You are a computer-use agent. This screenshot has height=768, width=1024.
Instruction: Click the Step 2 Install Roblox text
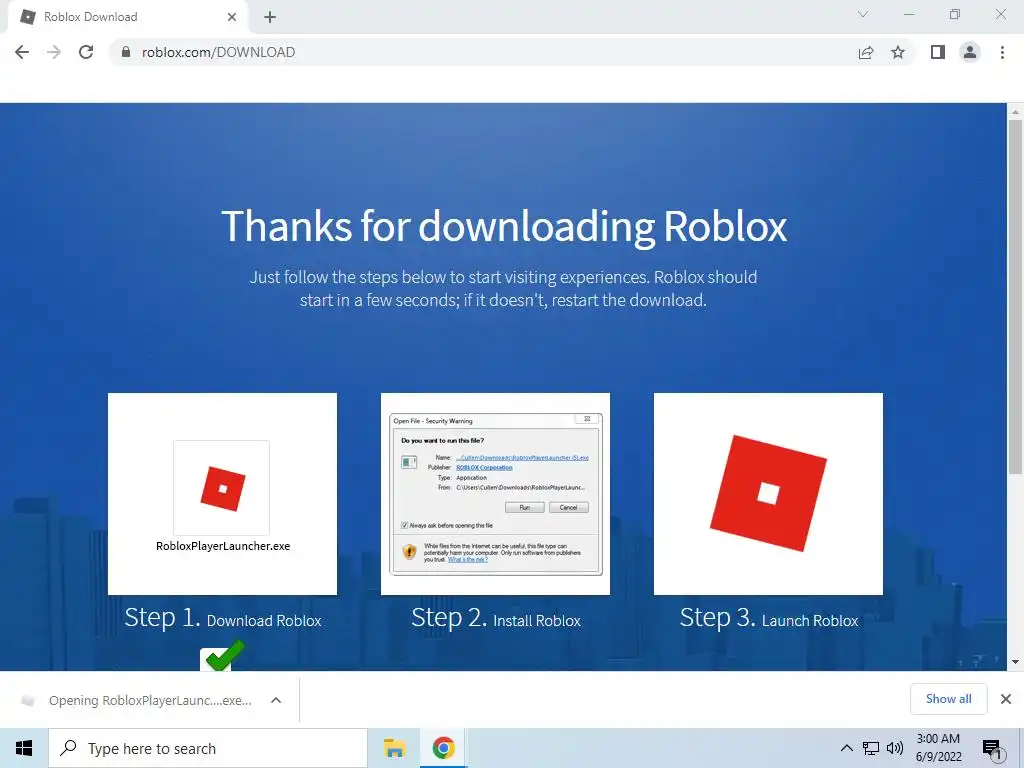click(496, 618)
